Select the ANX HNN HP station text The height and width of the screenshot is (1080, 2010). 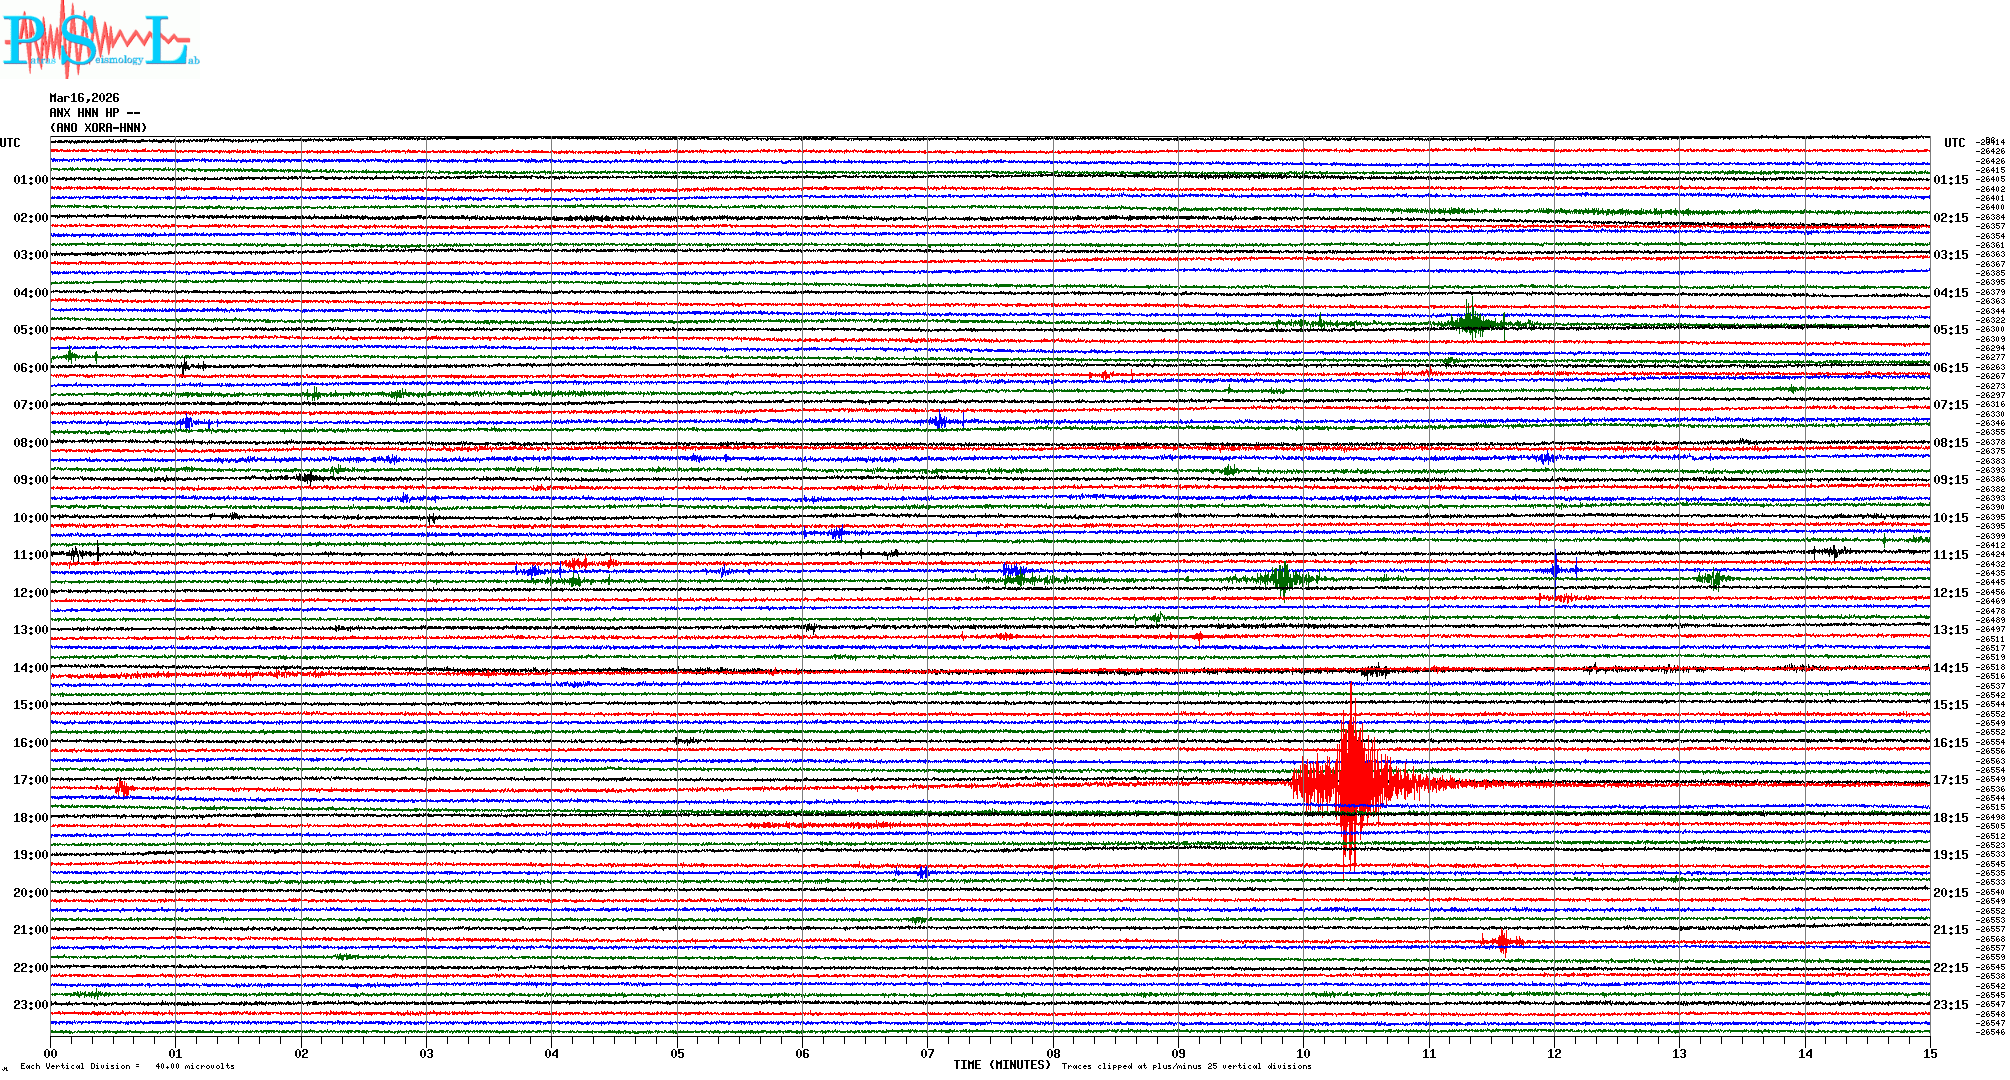[94, 113]
